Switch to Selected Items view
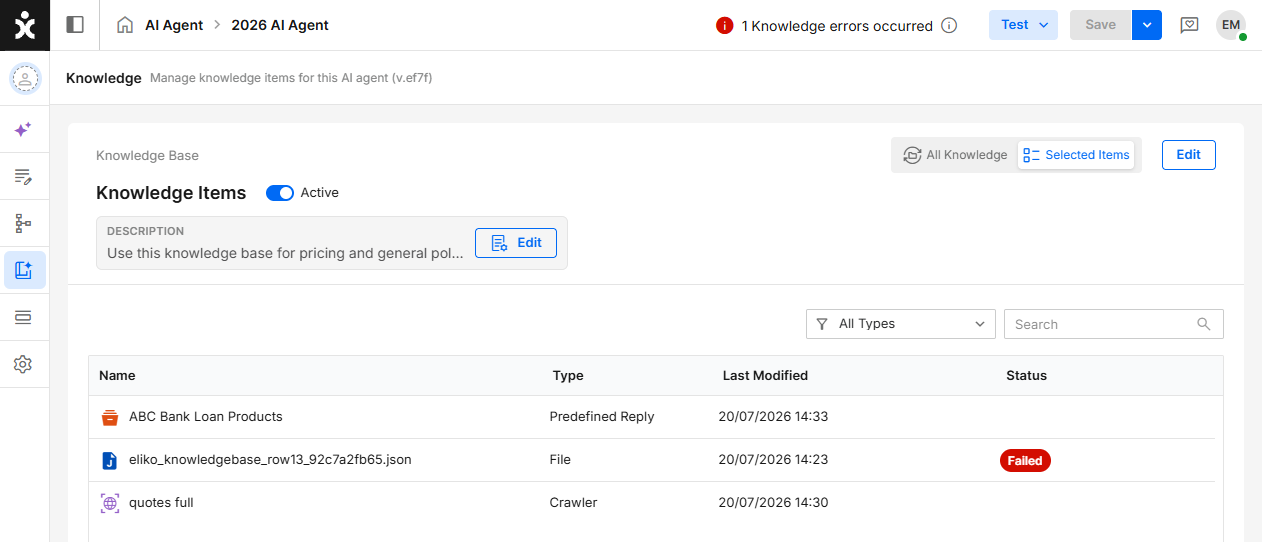 click(x=1076, y=155)
